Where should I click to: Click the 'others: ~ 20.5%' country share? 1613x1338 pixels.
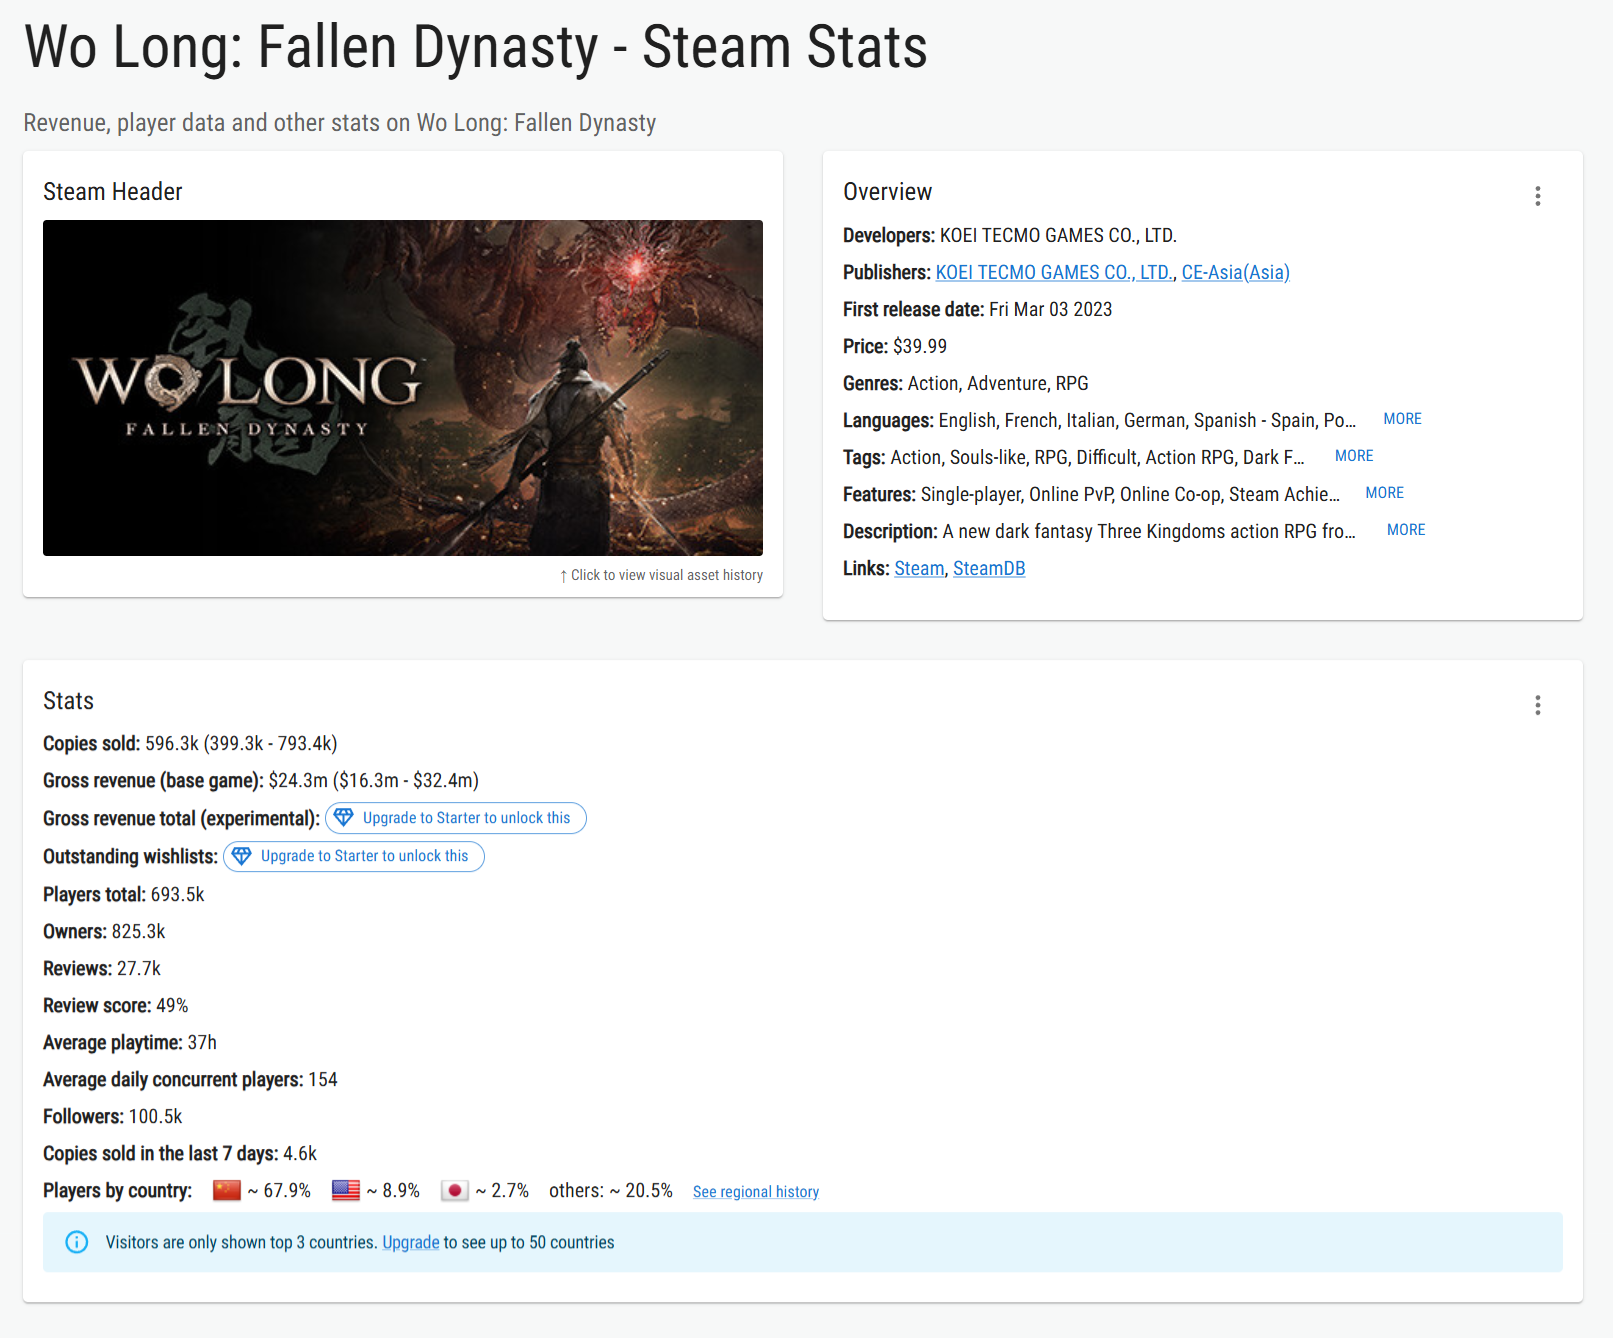pos(611,1190)
